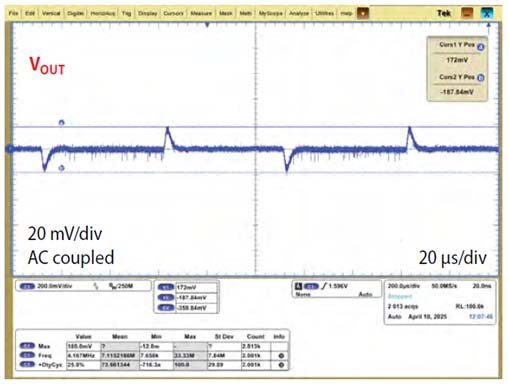The width and height of the screenshot is (508, 384).
Task: Open the Digital menu
Action: (x=75, y=13)
